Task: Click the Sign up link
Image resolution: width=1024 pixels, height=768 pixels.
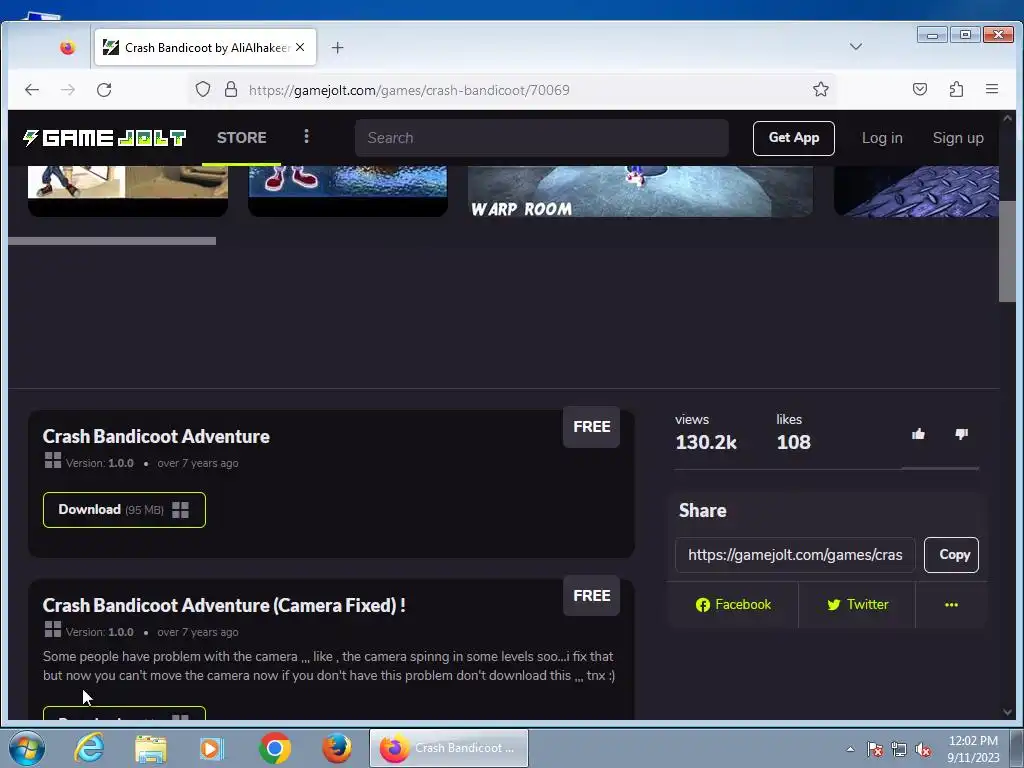Action: [x=957, y=138]
